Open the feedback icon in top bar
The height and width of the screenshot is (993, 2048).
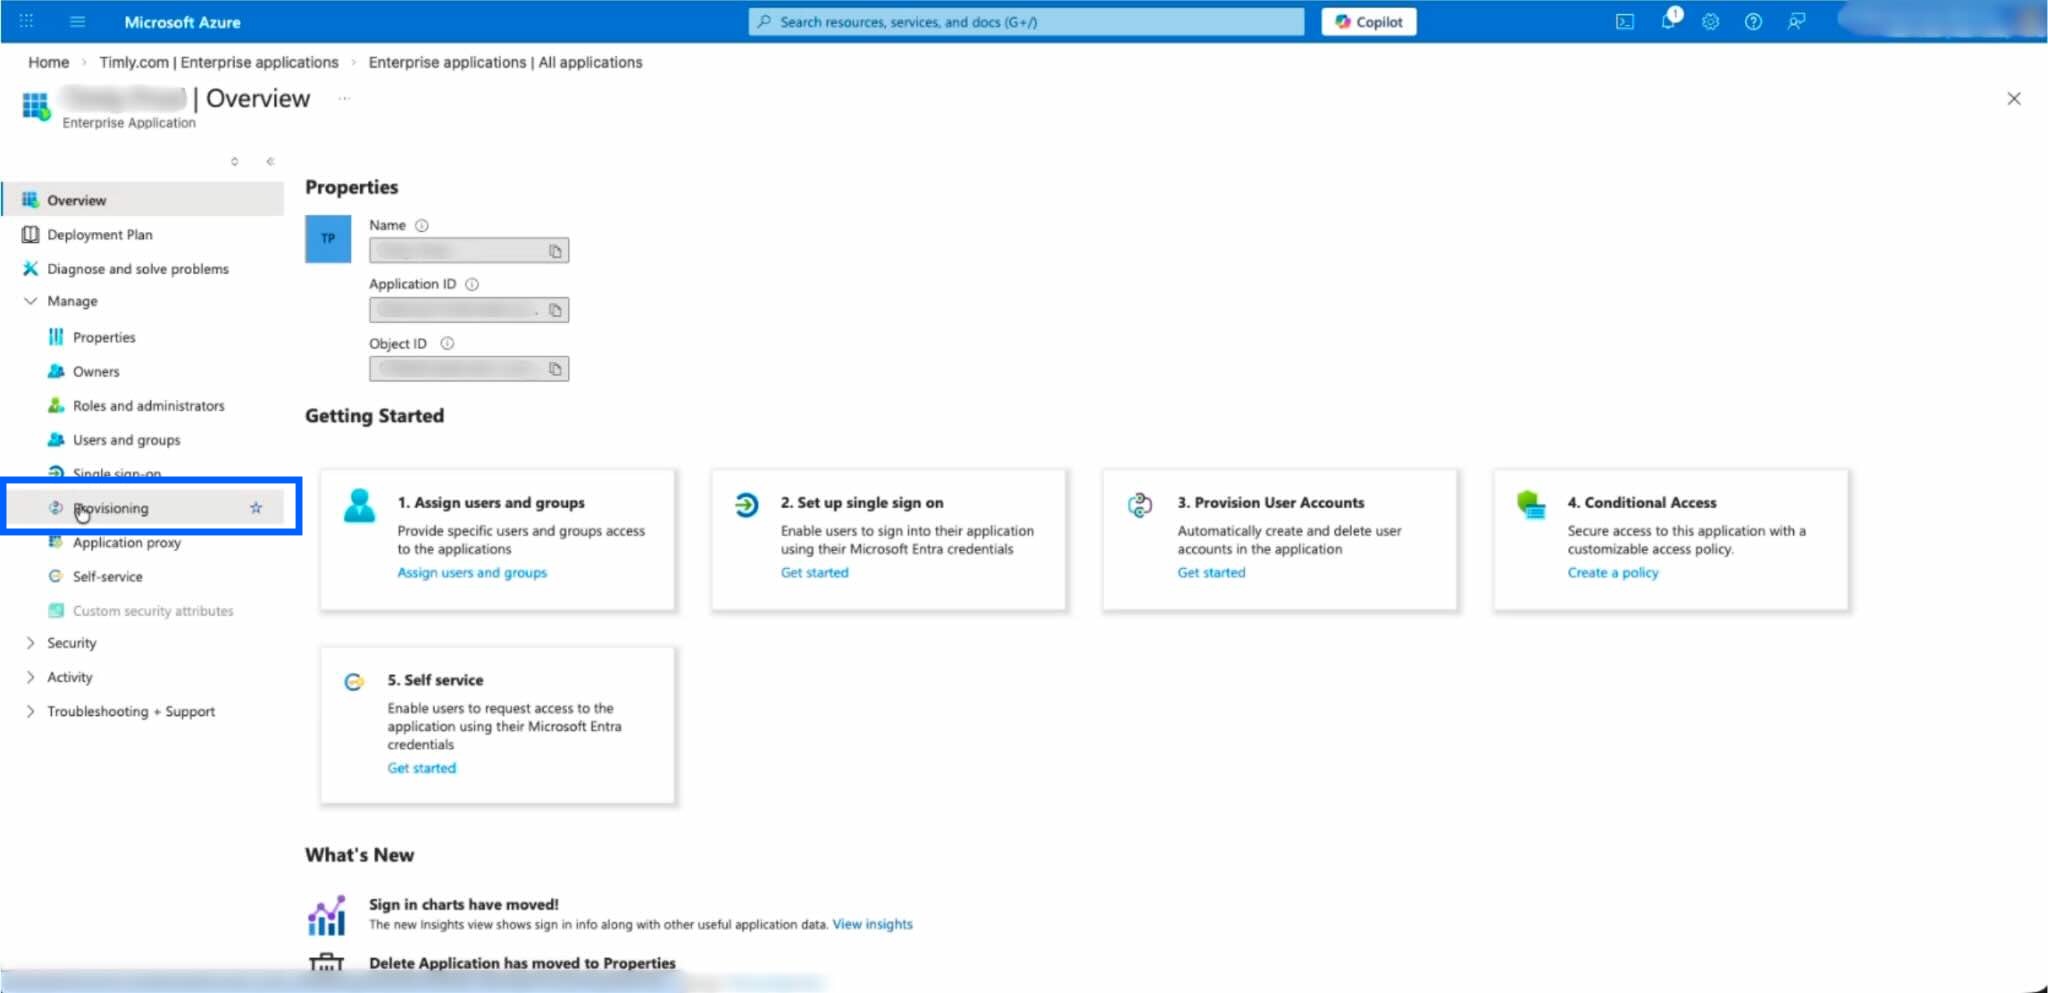pos(1796,21)
